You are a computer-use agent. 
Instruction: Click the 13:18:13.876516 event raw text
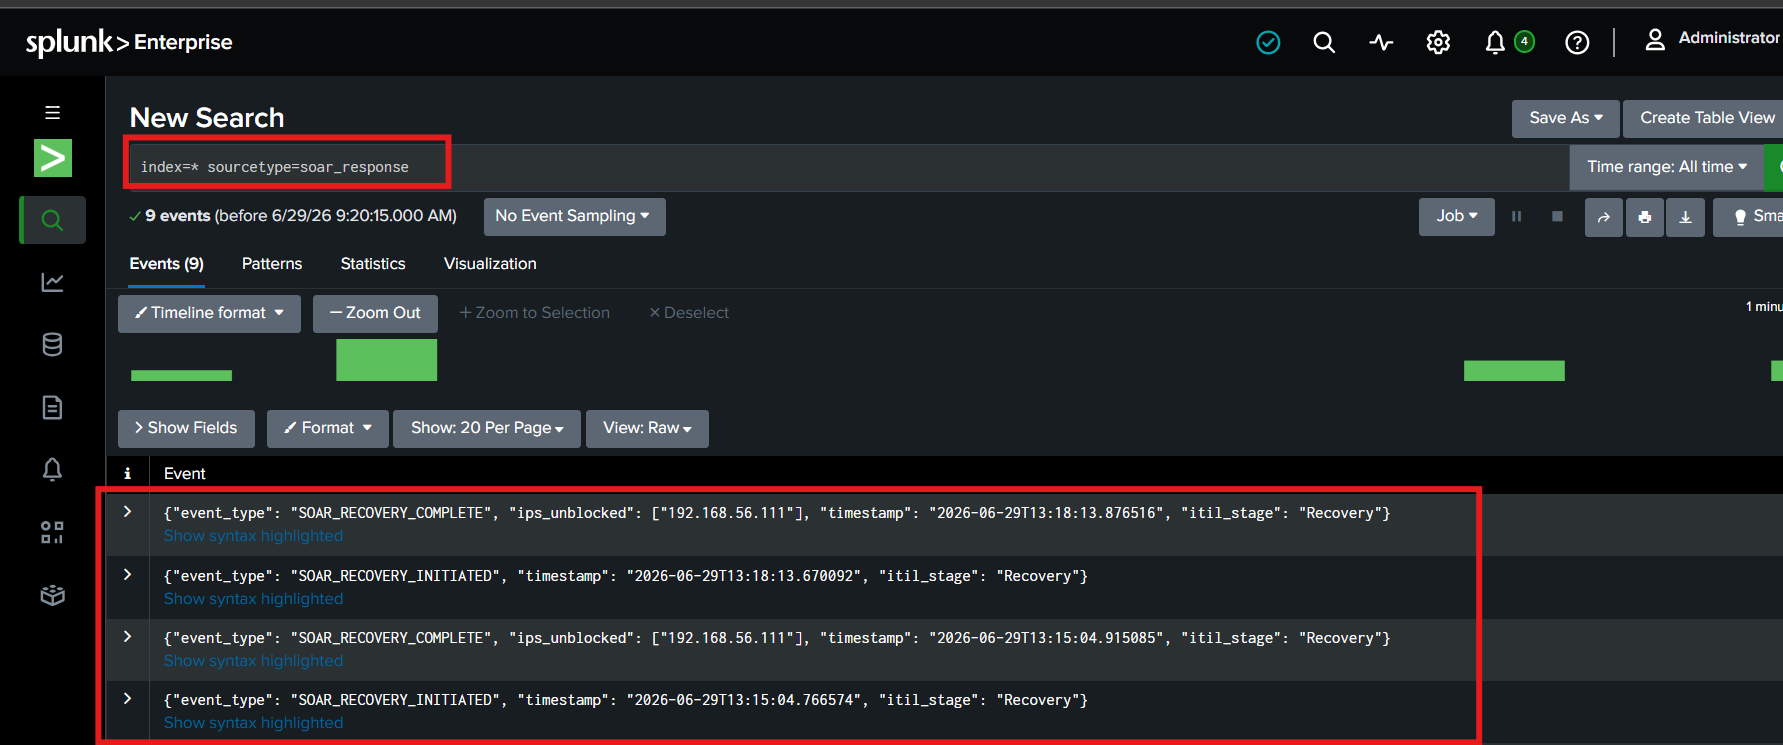click(x=777, y=513)
